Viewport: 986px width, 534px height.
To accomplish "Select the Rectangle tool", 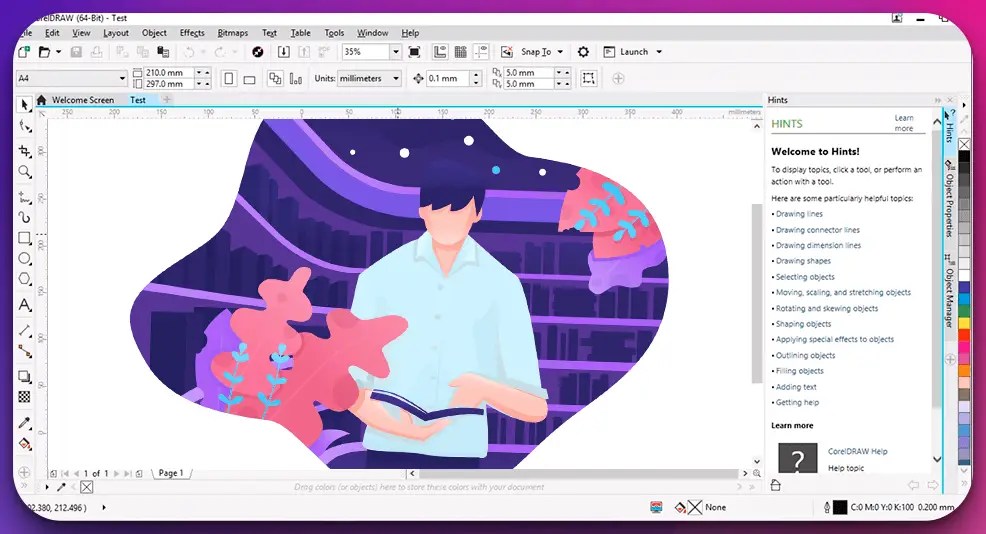I will point(25,238).
